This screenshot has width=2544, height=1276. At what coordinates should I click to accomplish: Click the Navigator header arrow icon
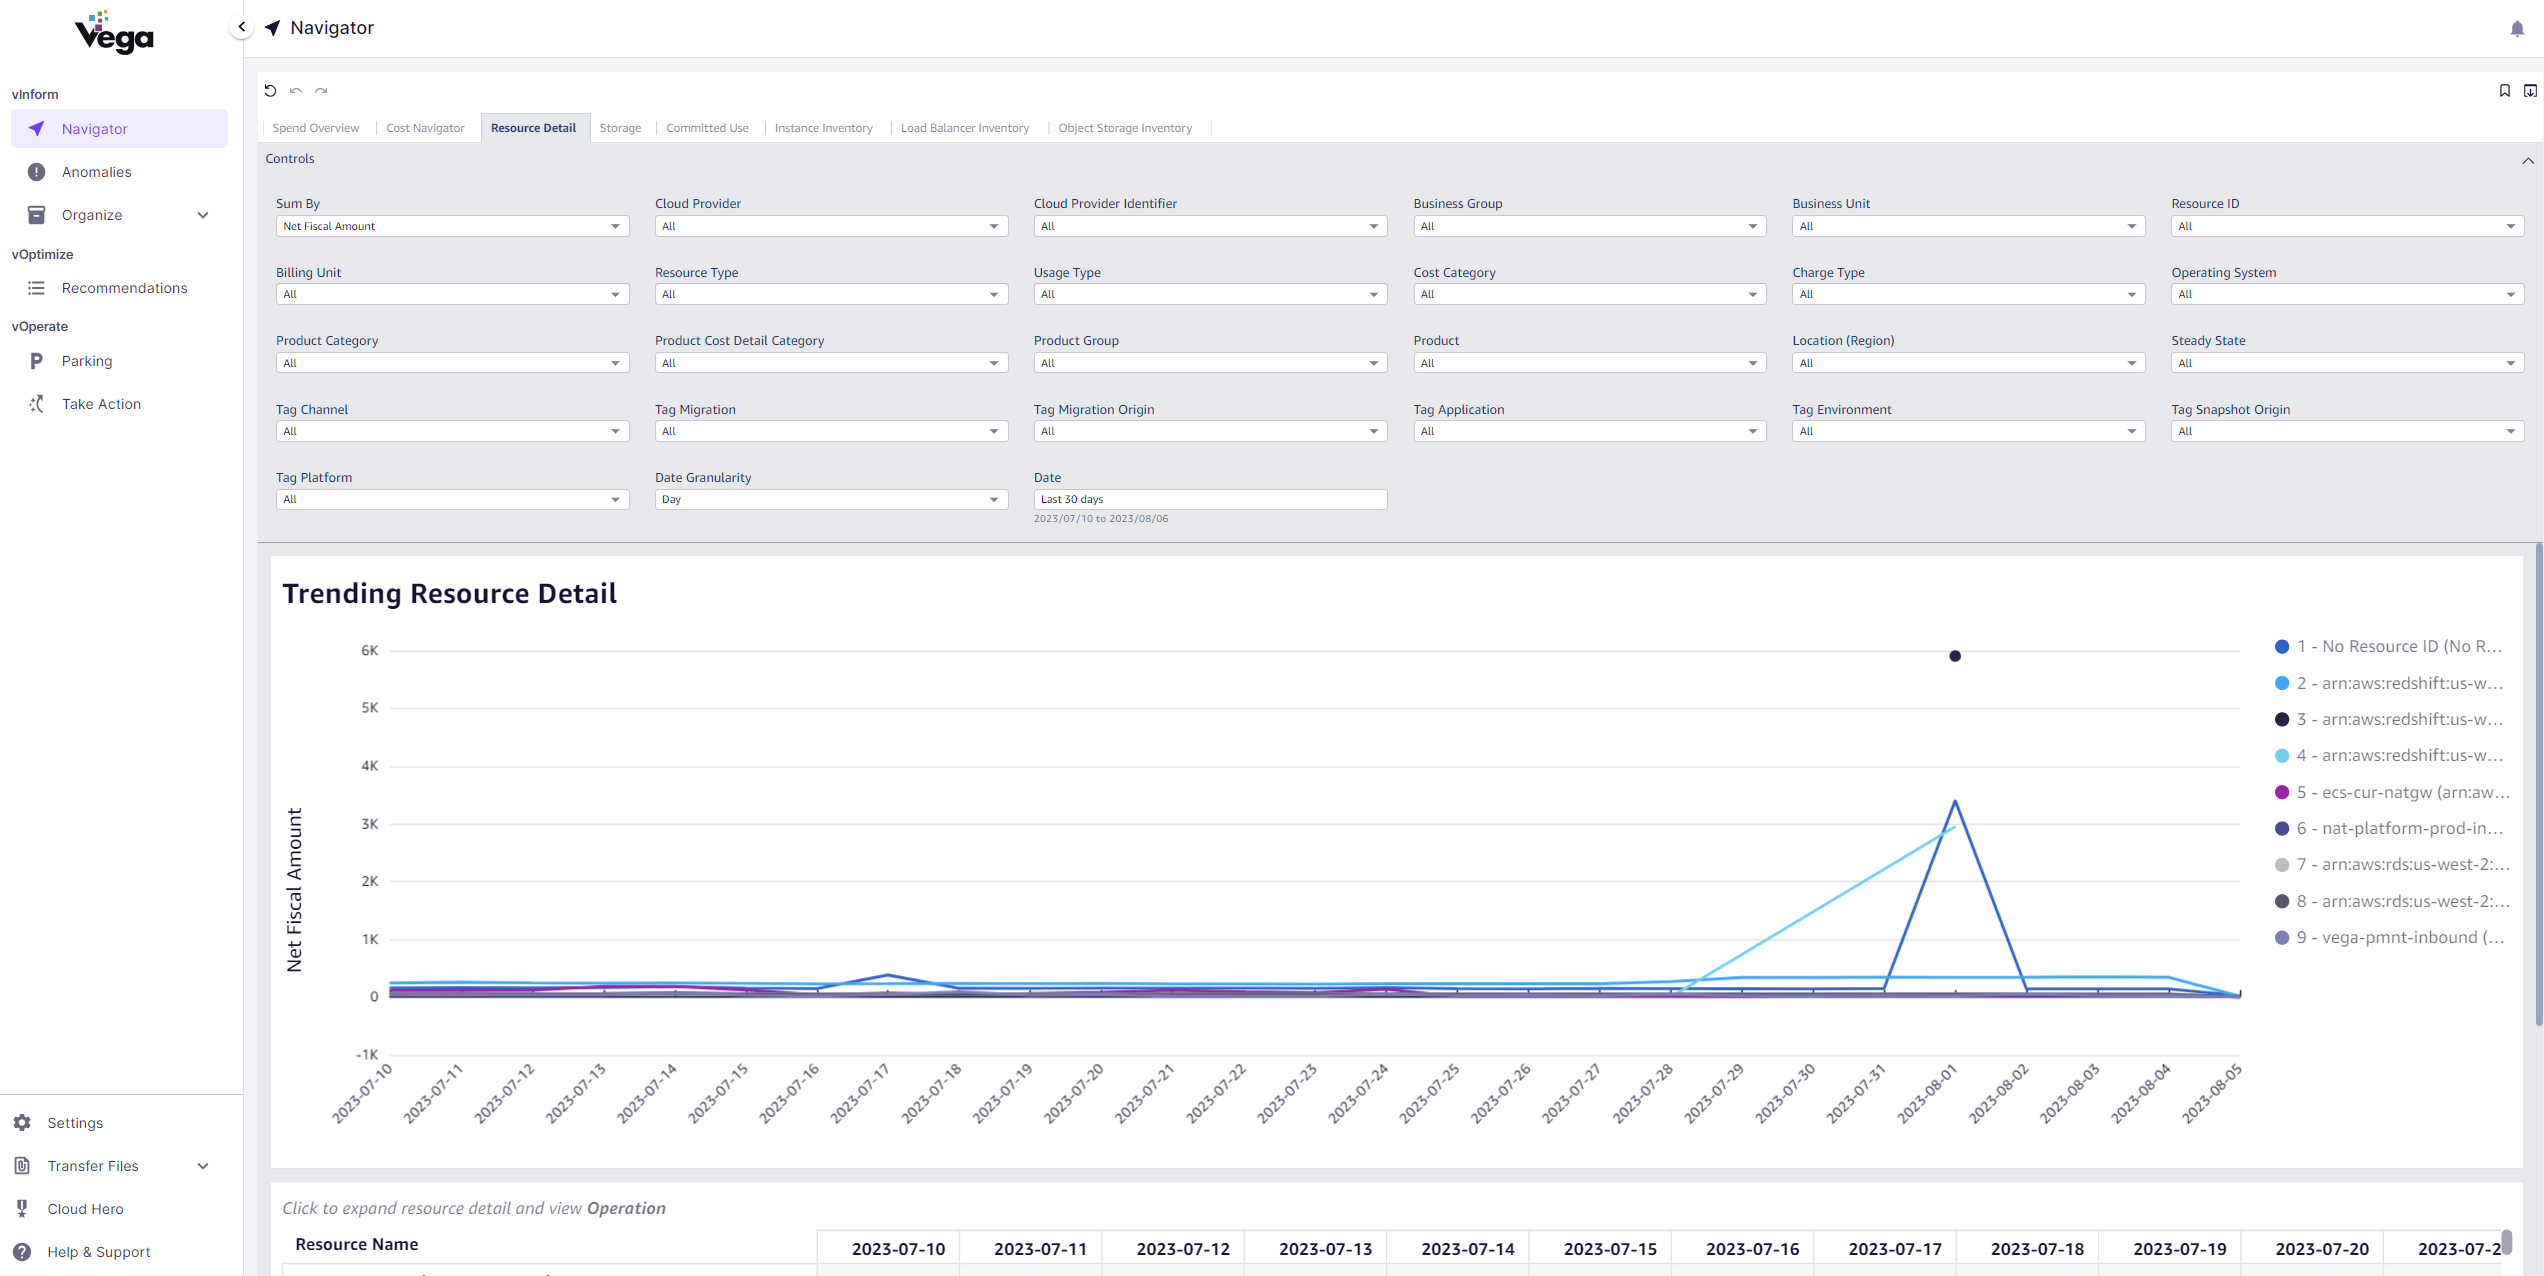click(x=272, y=28)
